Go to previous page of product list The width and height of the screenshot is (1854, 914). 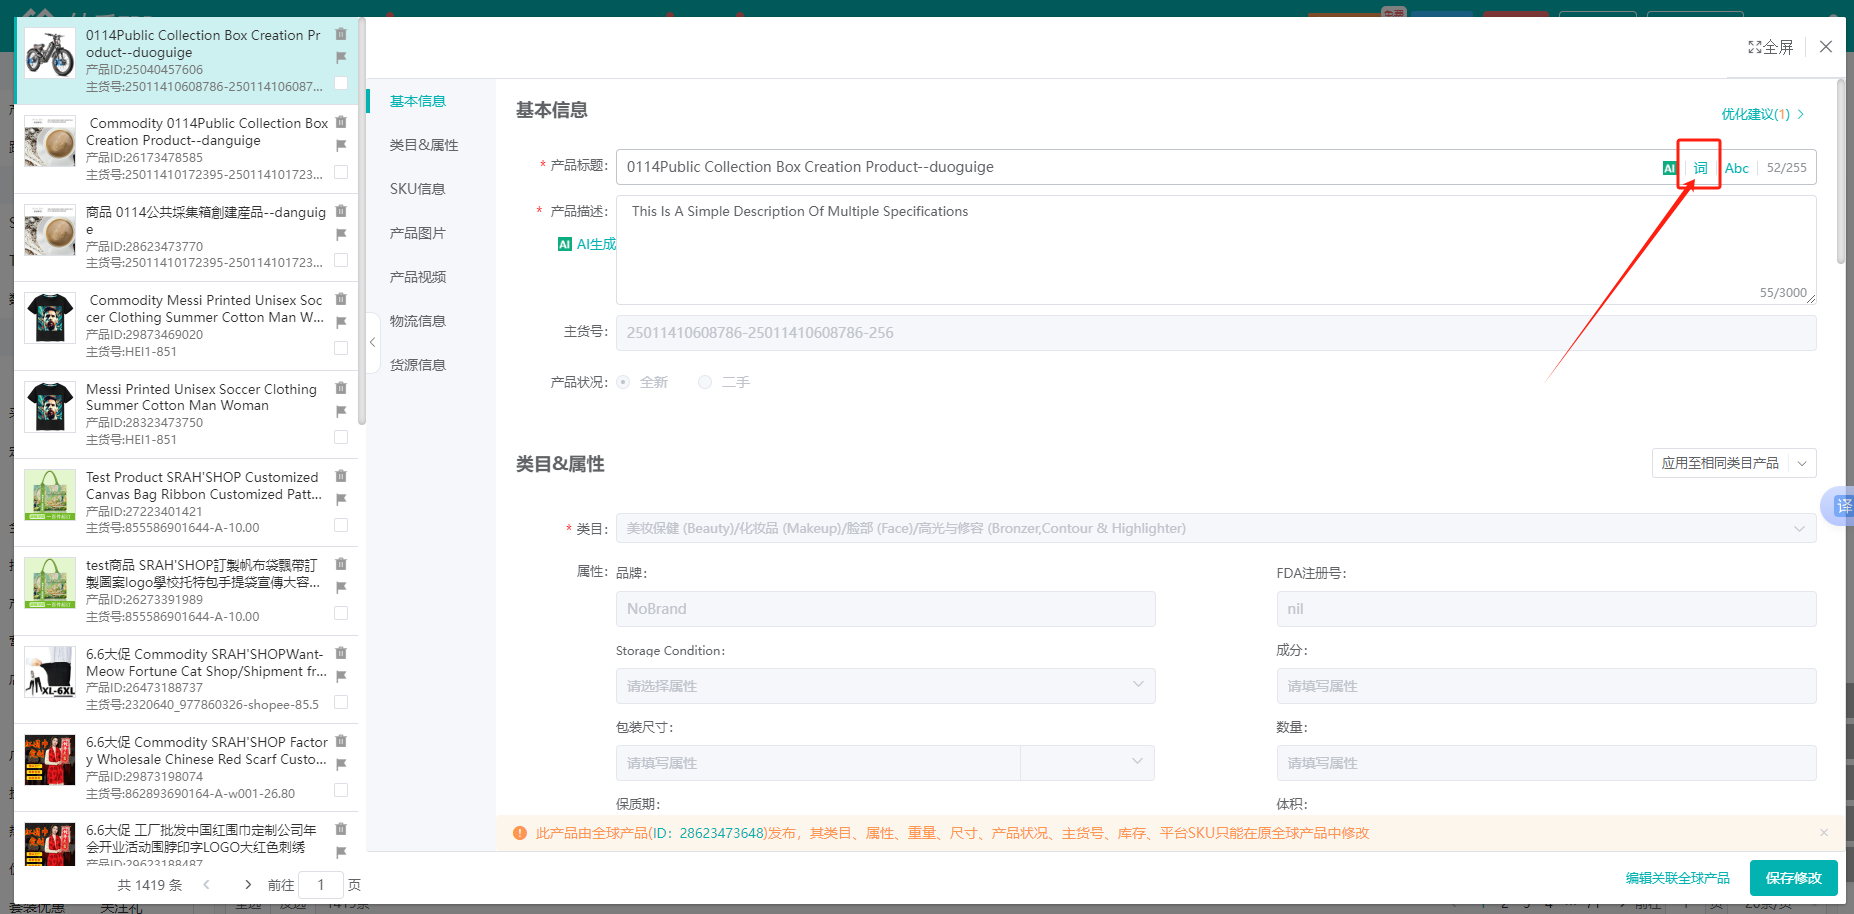206,885
